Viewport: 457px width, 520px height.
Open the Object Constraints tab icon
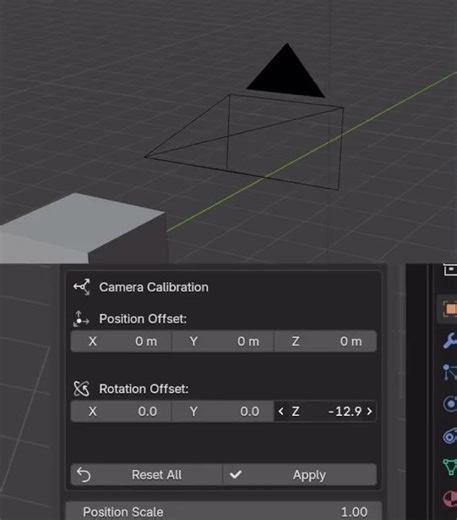(450, 436)
